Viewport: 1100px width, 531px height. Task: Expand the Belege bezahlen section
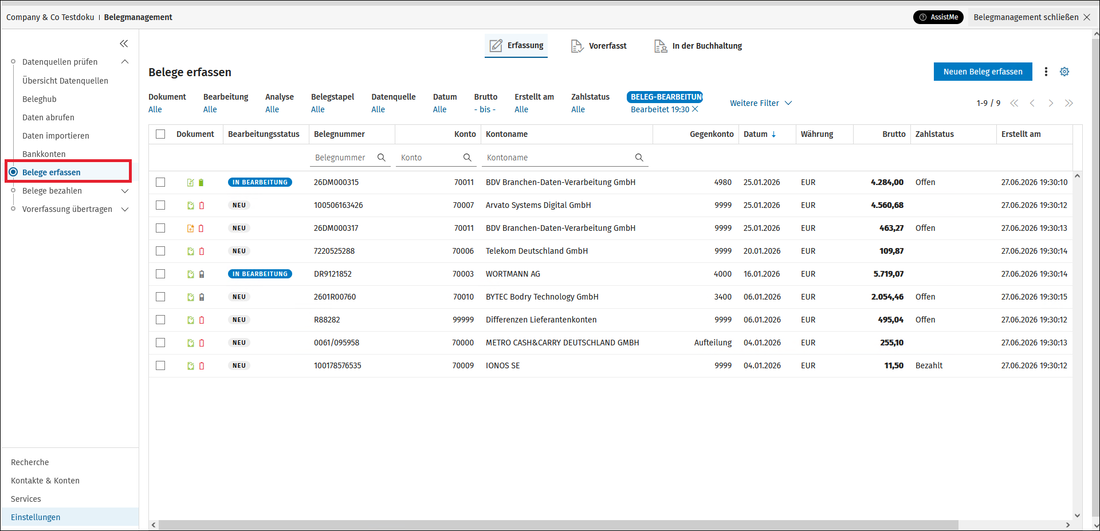pyautogui.click(x=125, y=191)
